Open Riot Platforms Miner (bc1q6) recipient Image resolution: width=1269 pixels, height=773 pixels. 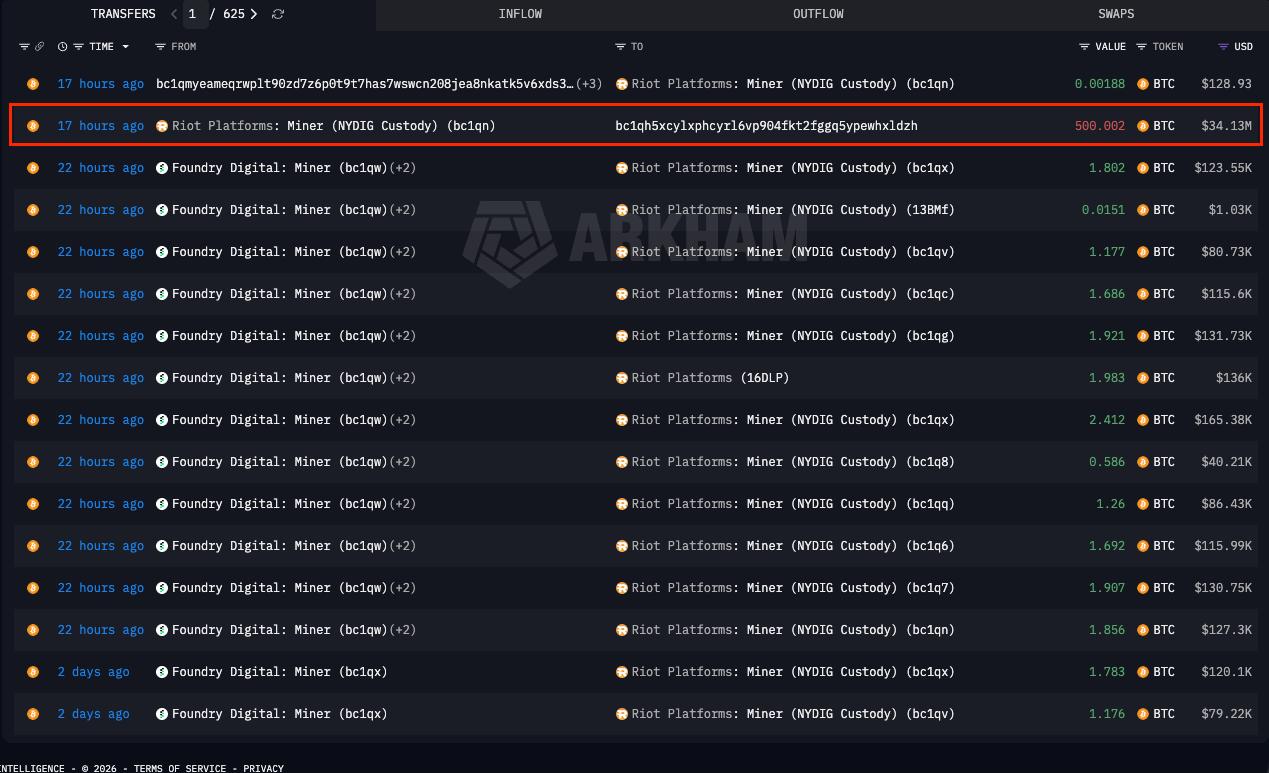793,546
